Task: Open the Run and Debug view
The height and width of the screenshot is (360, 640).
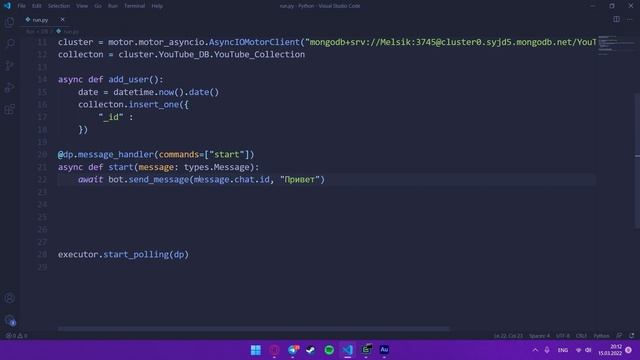Action: (10, 87)
